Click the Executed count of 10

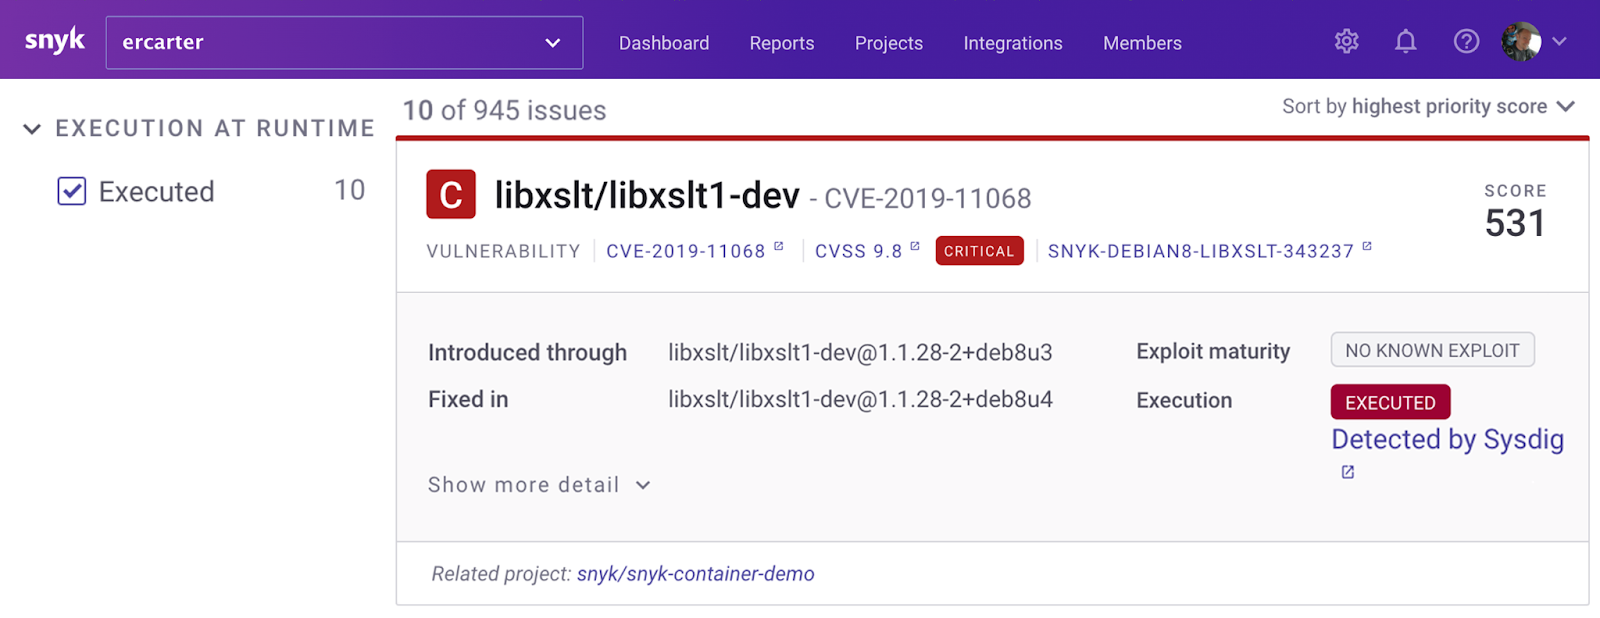[x=350, y=190]
